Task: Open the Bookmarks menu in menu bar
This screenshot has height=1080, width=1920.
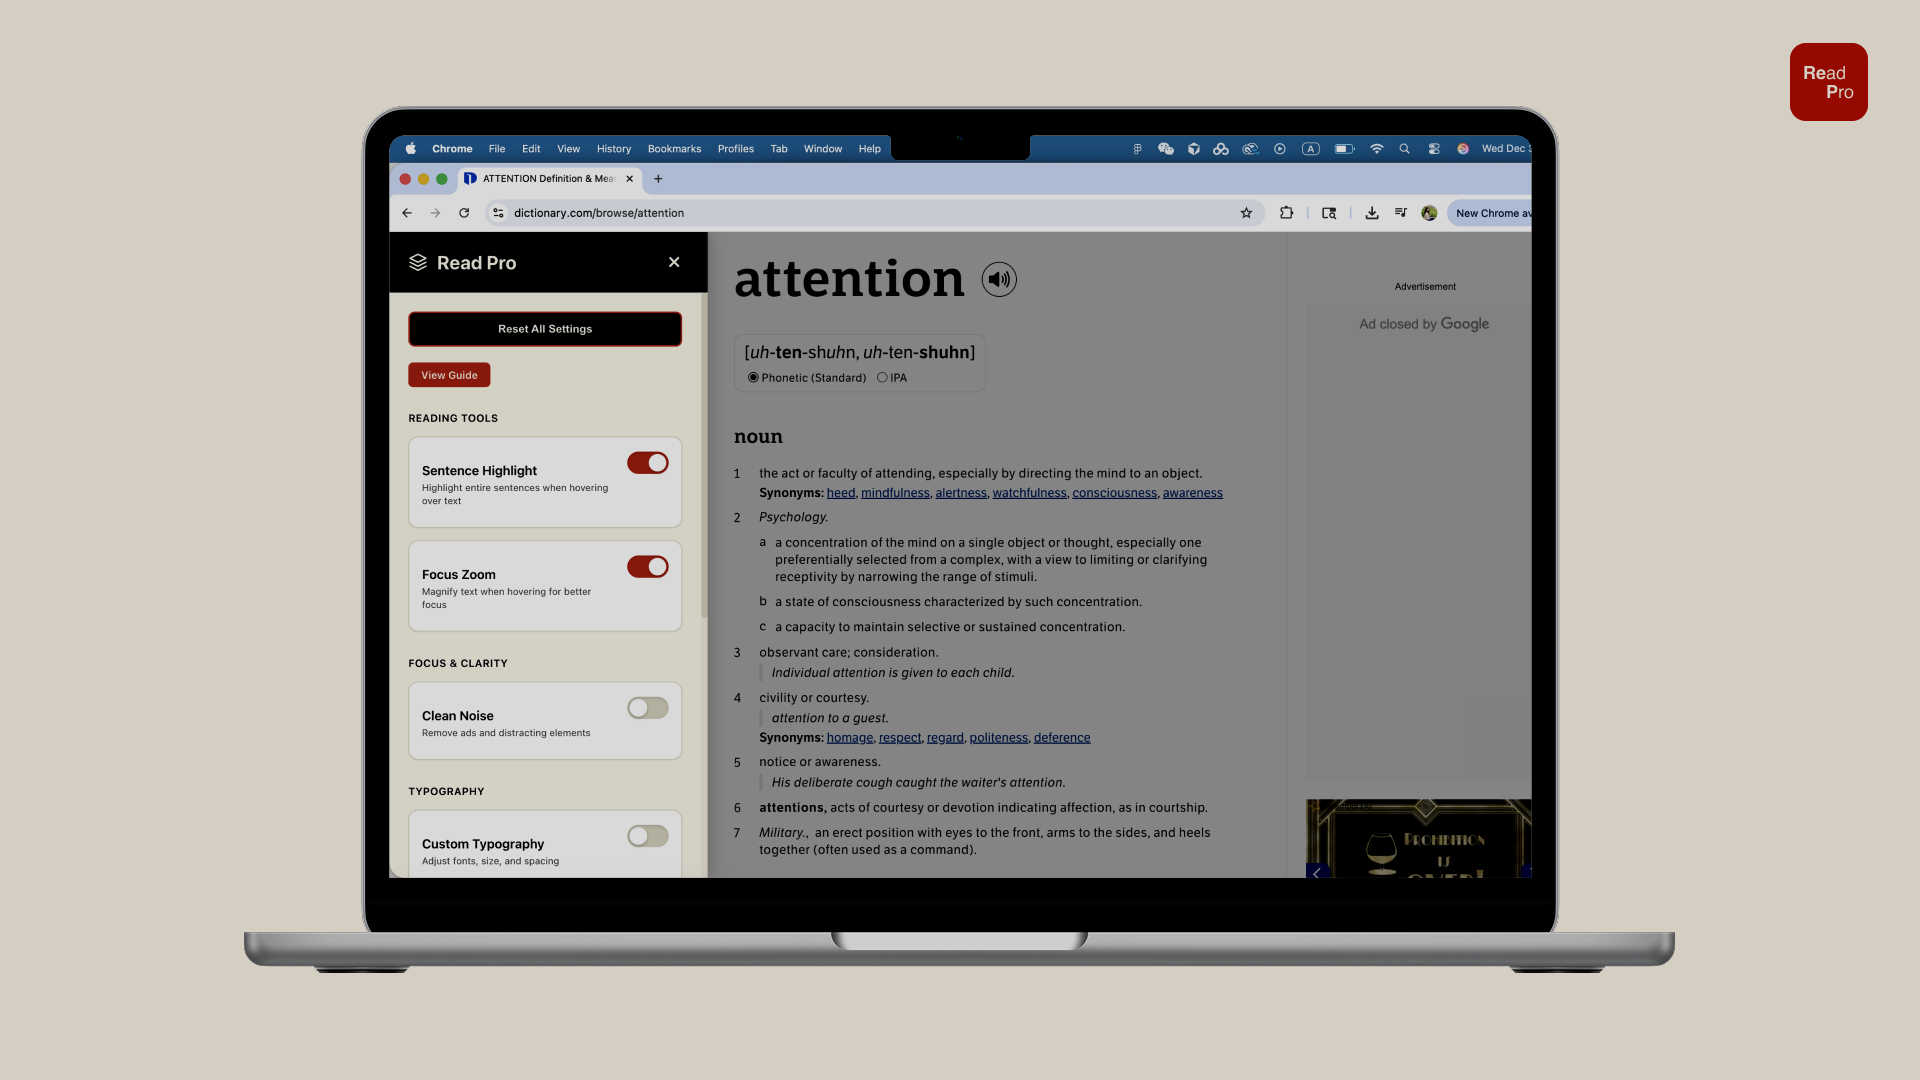Action: coord(674,149)
